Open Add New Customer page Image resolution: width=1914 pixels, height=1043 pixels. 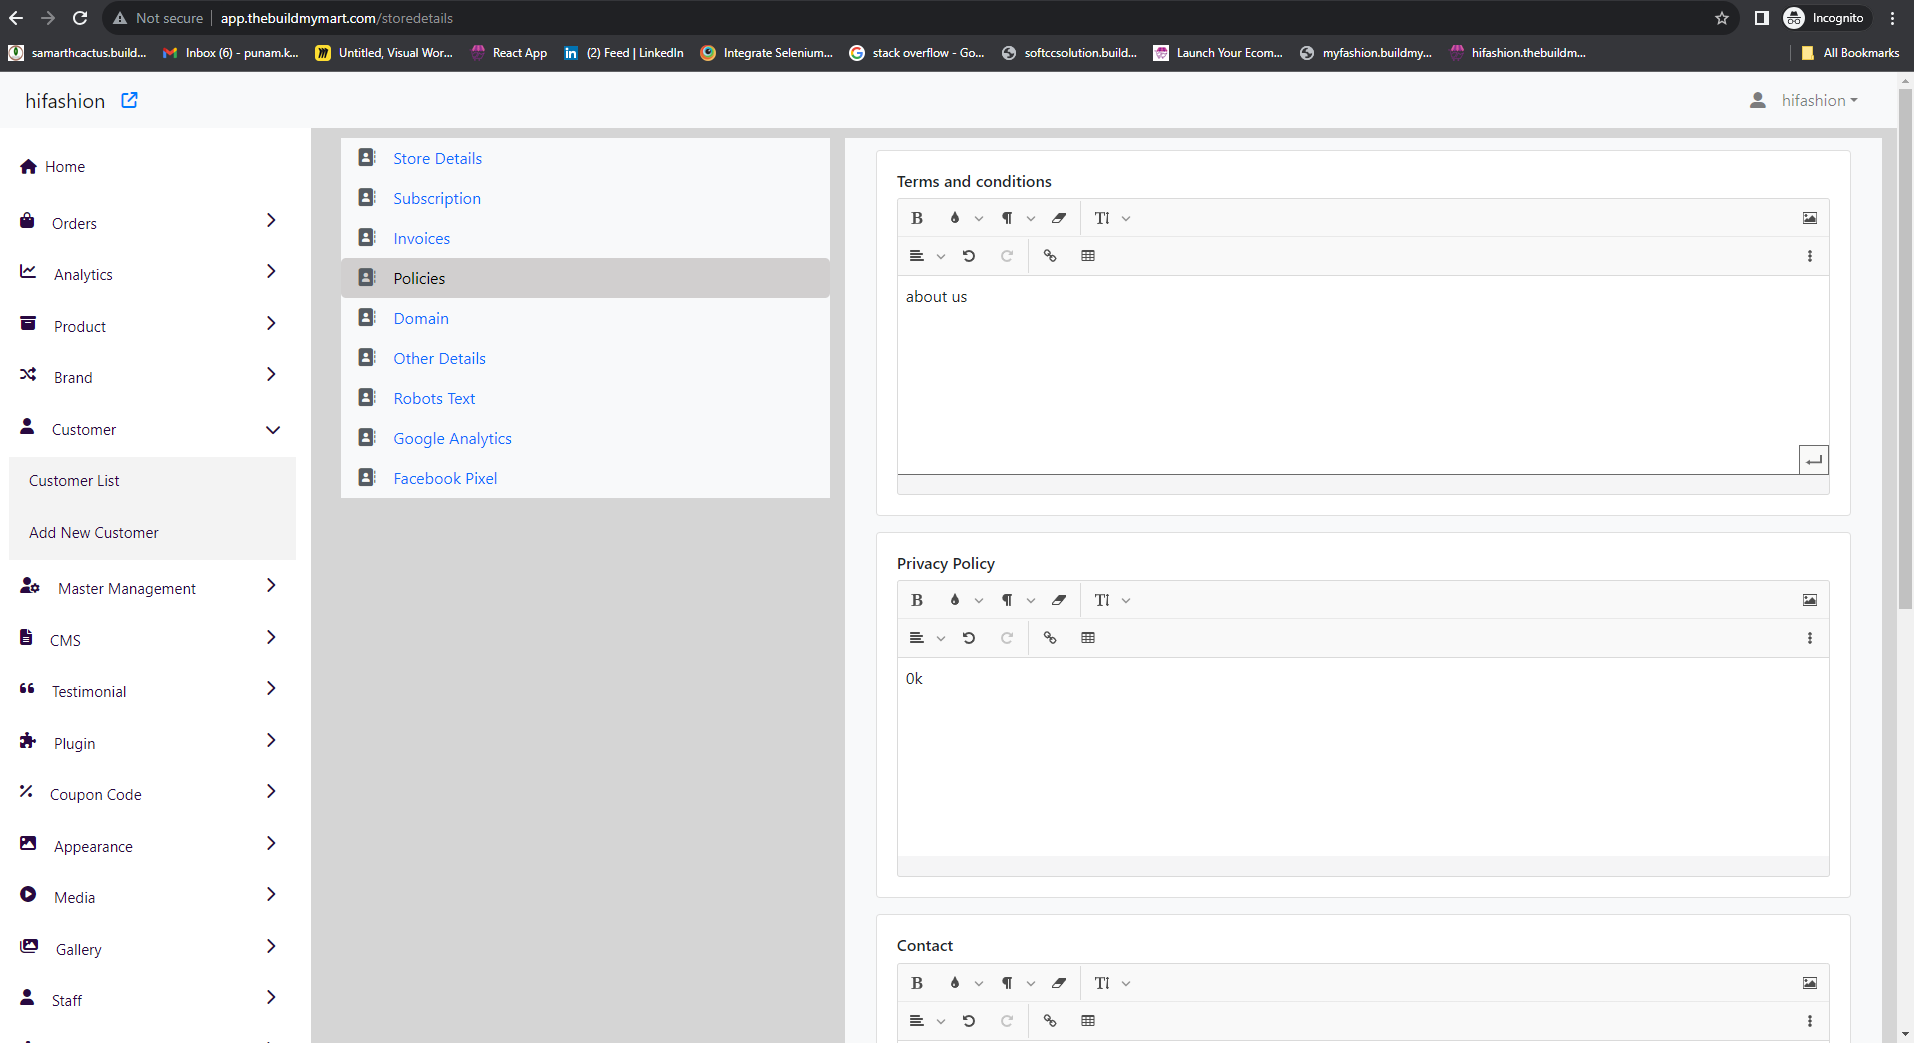pyautogui.click(x=94, y=532)
